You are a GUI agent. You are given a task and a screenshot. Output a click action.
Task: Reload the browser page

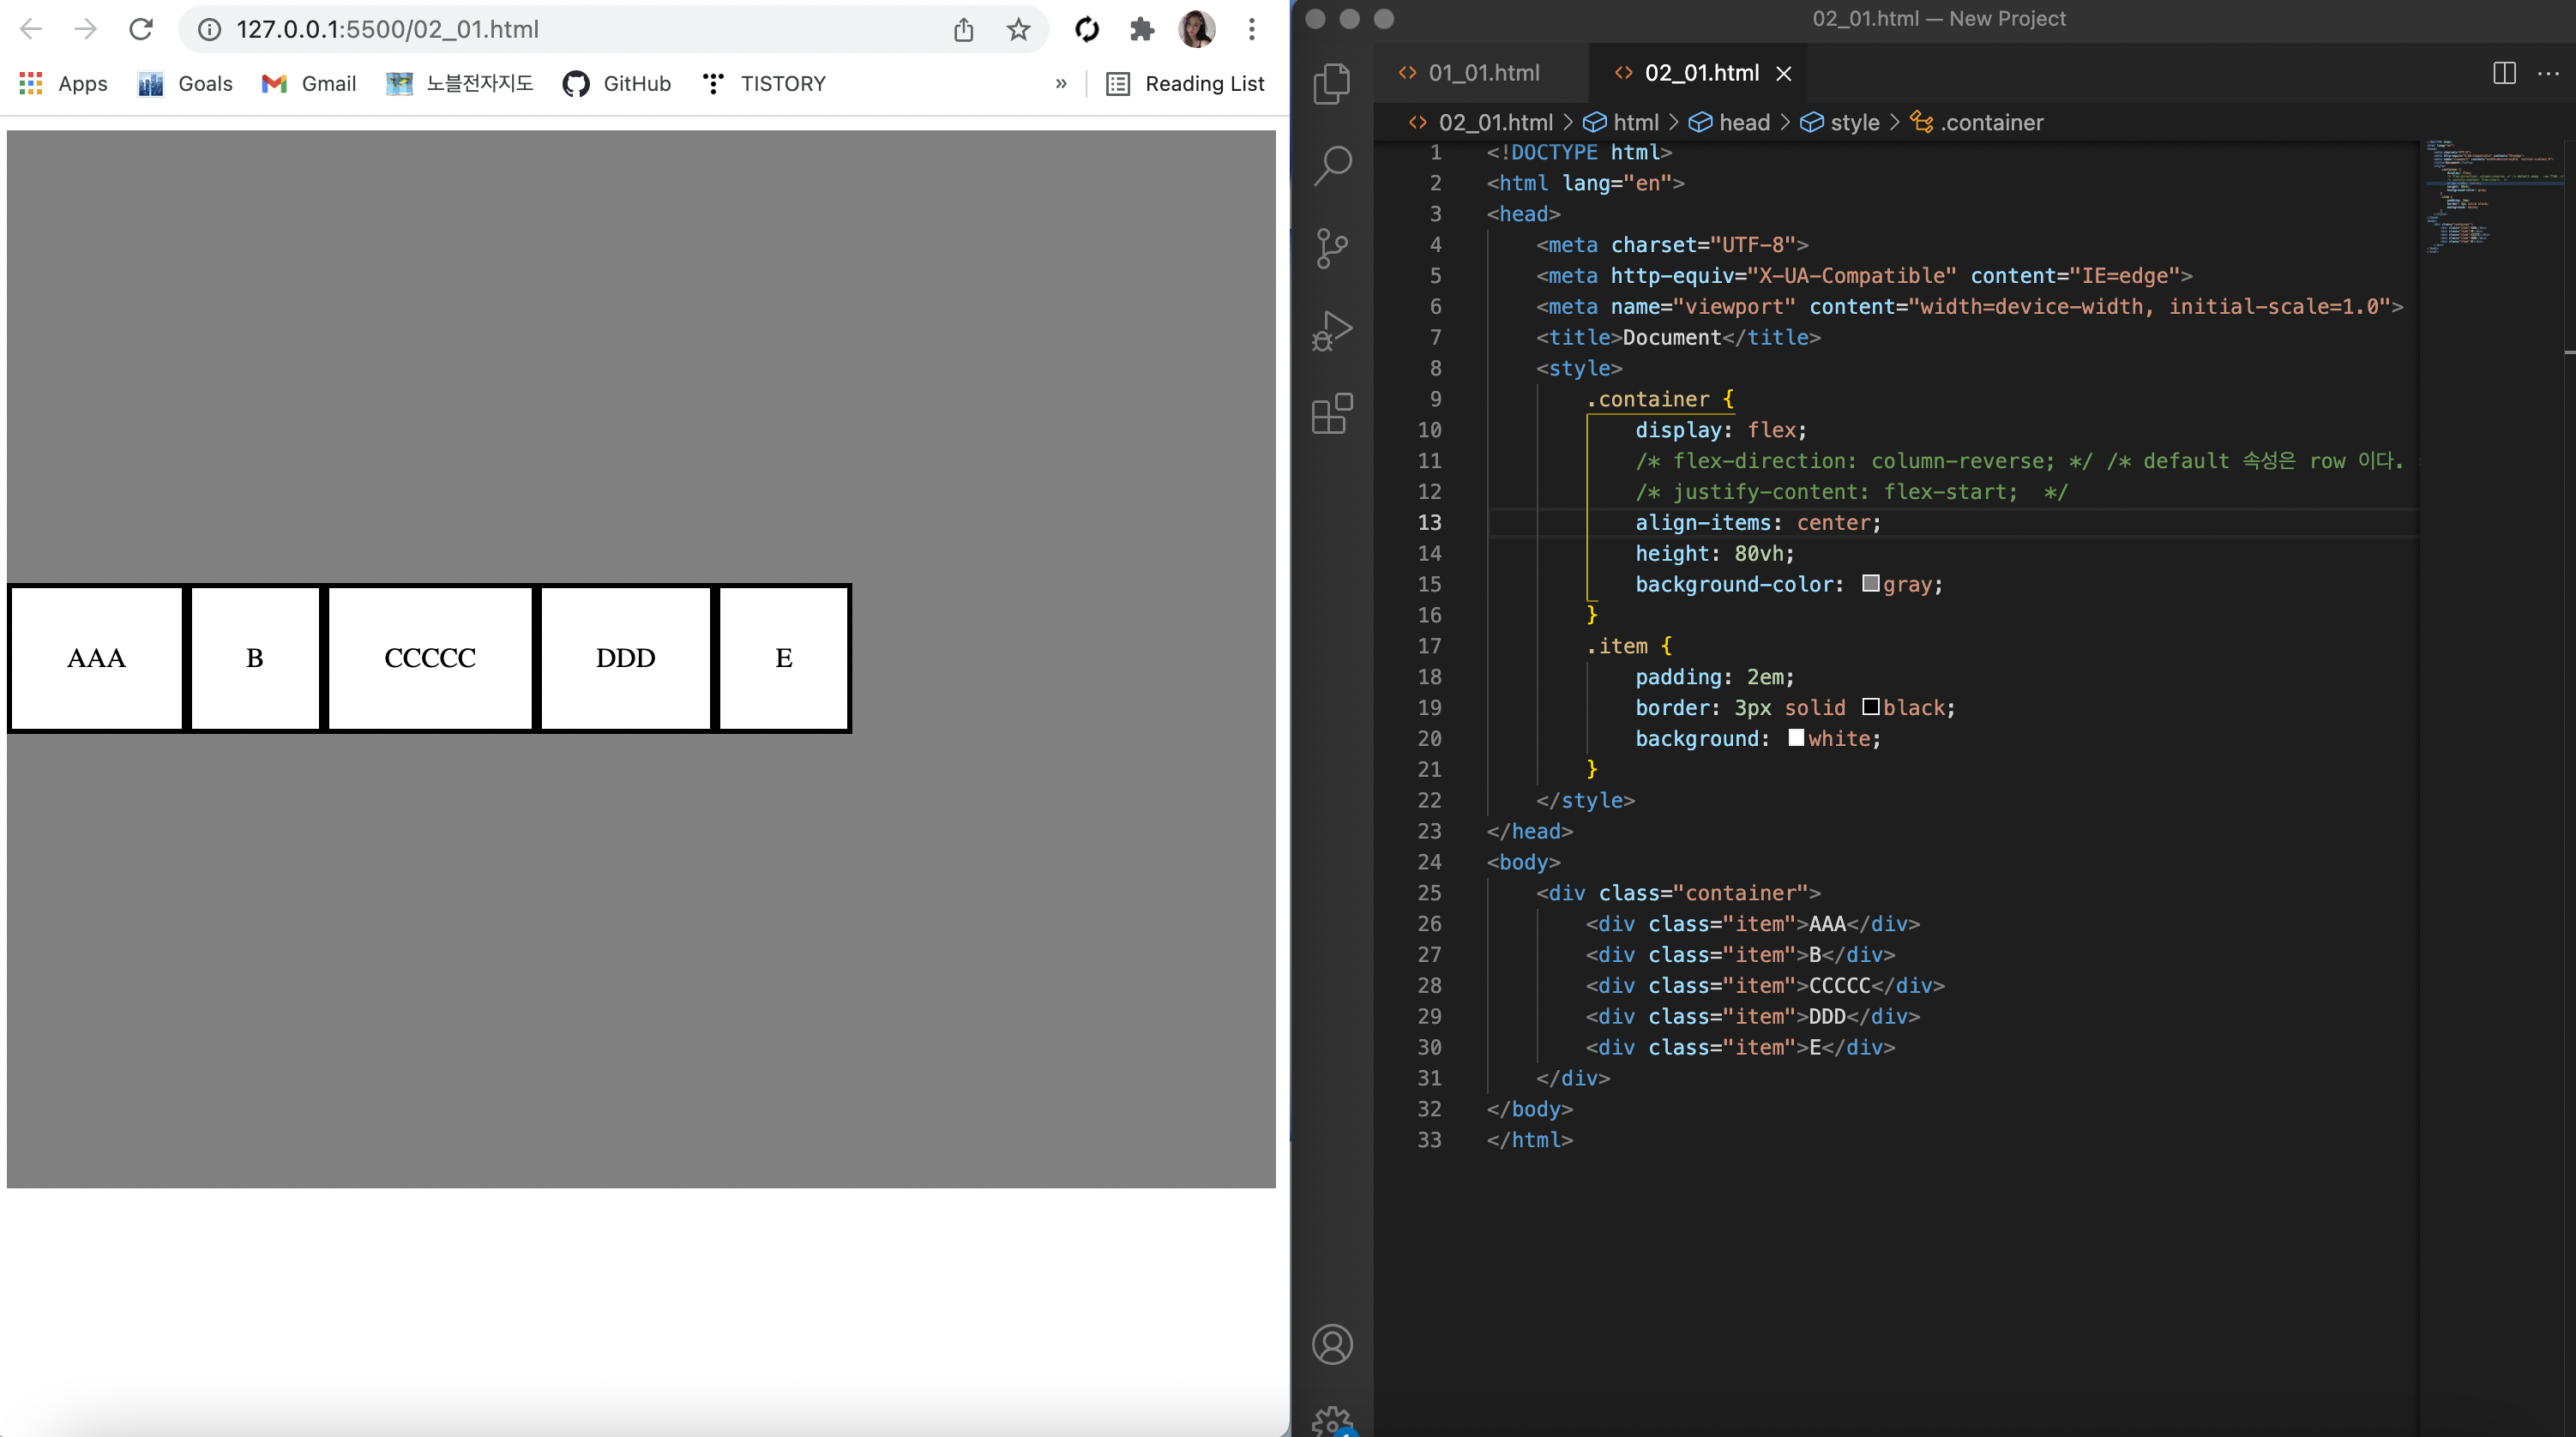pos(141,30)
